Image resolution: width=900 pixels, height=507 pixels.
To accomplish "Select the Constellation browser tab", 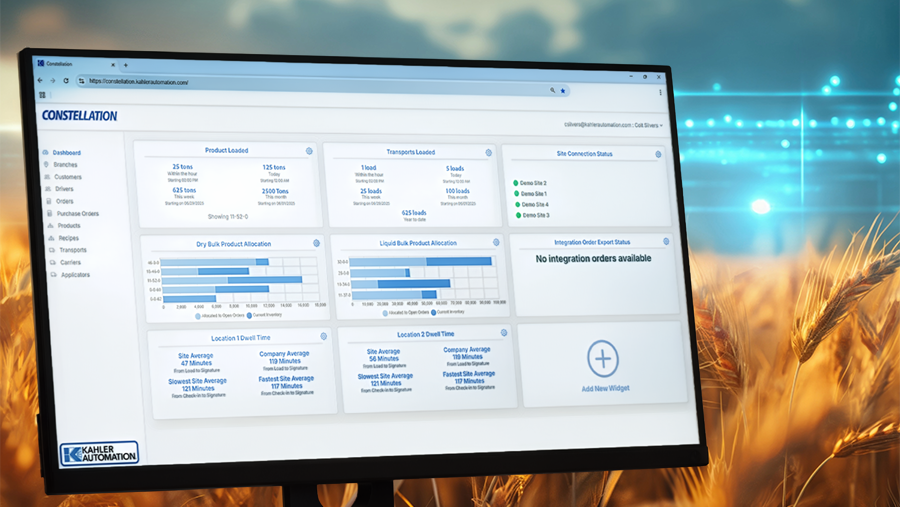I will coord(76,64).
